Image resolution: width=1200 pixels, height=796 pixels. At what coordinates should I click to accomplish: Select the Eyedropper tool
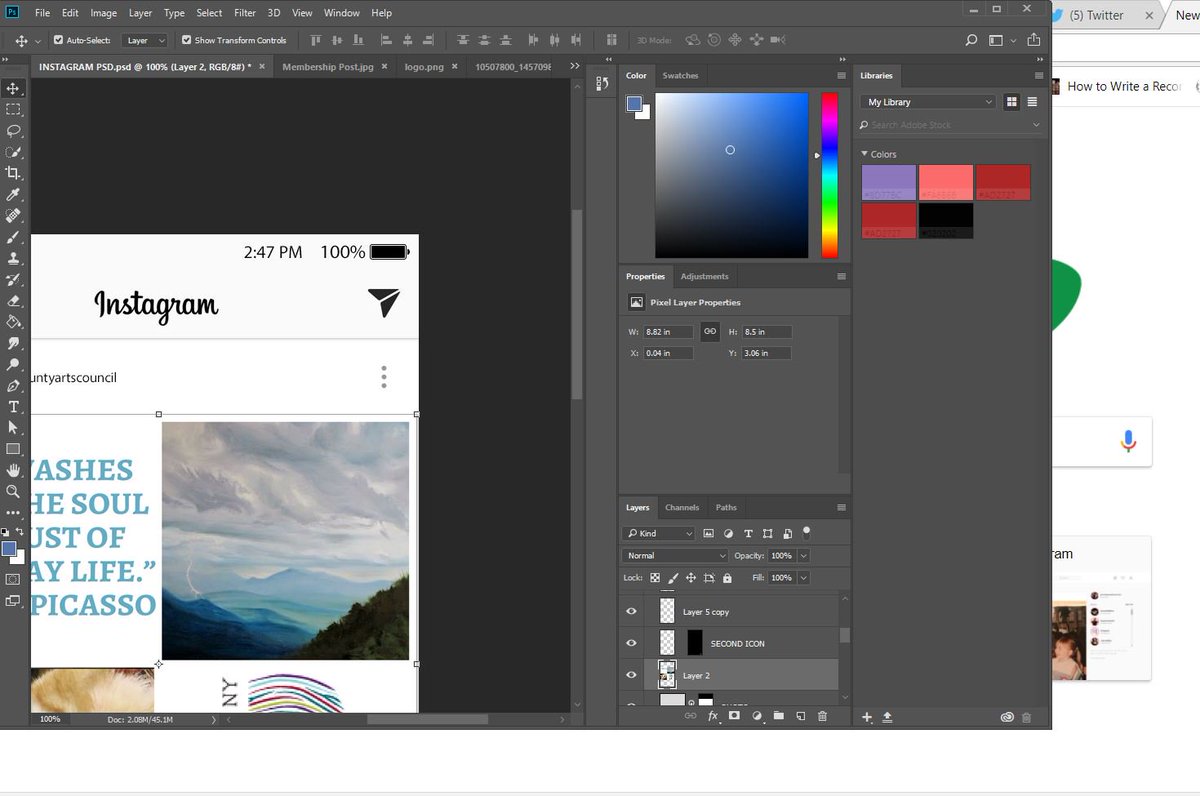14,194
